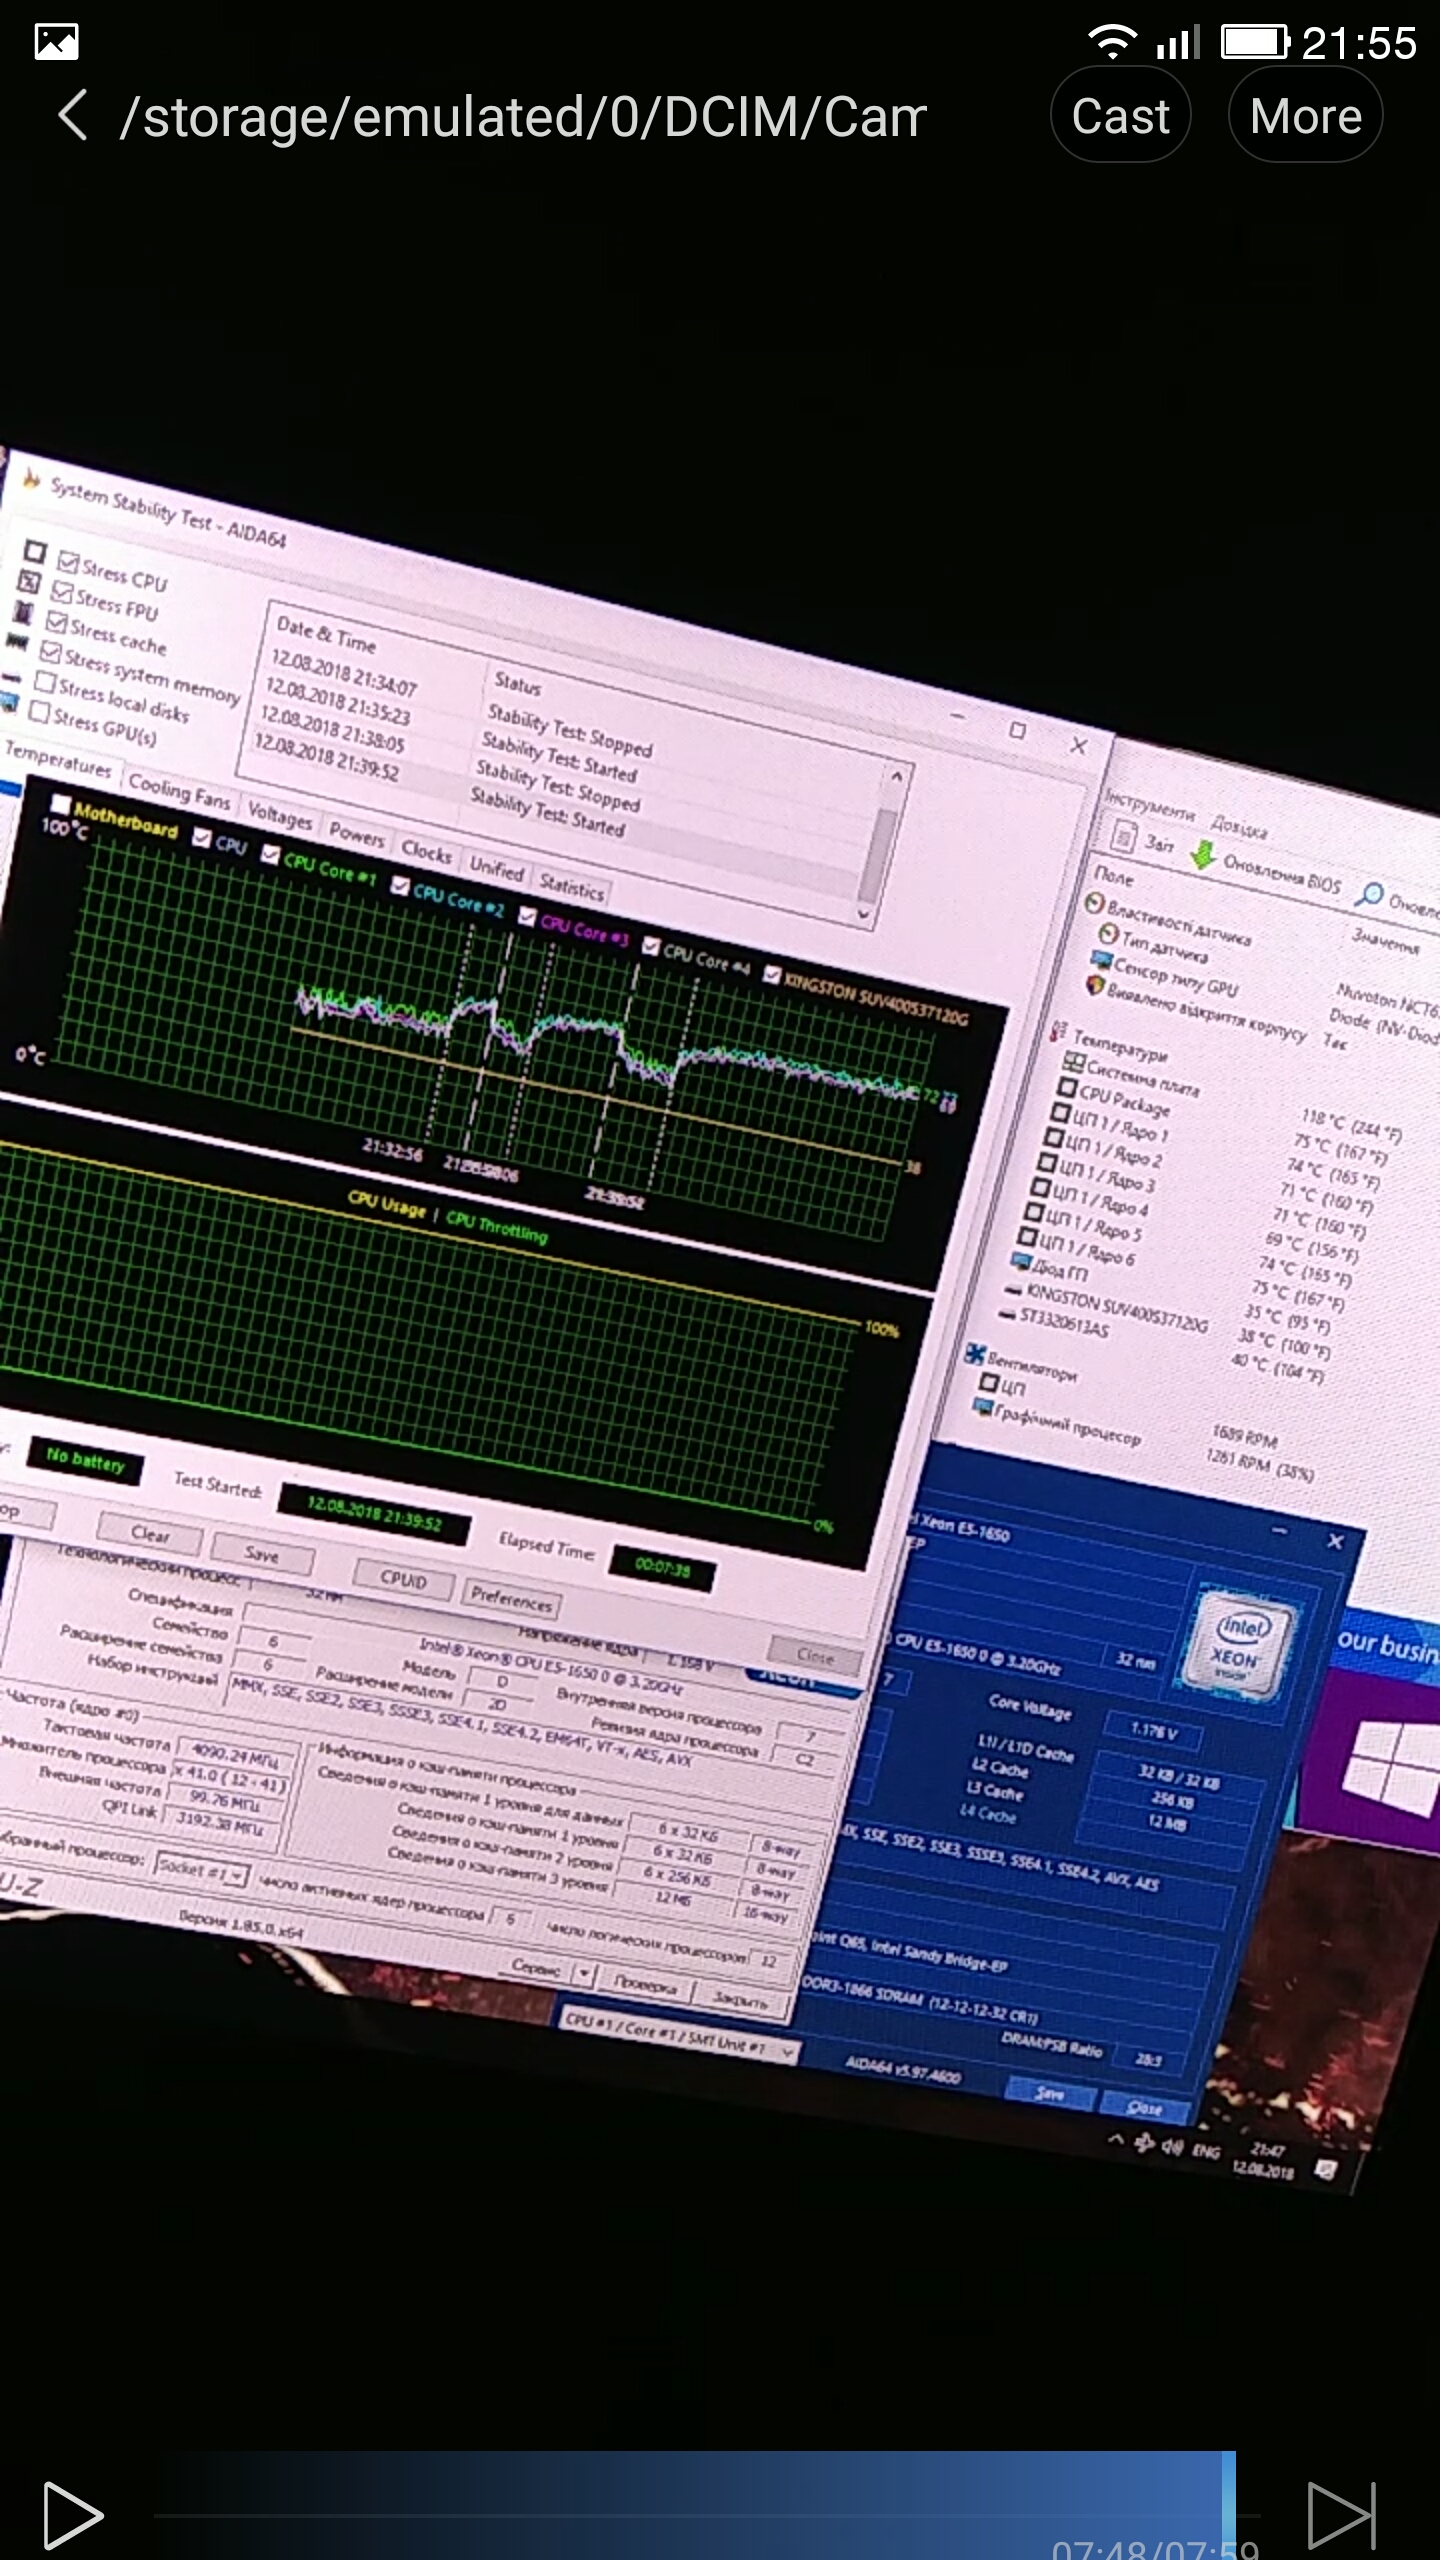Toggle the KINGSTON SUV400S37120G graph checkbox
Image resolution: width=1440 pixels, height=2560 pixels.
click(772, 974)
